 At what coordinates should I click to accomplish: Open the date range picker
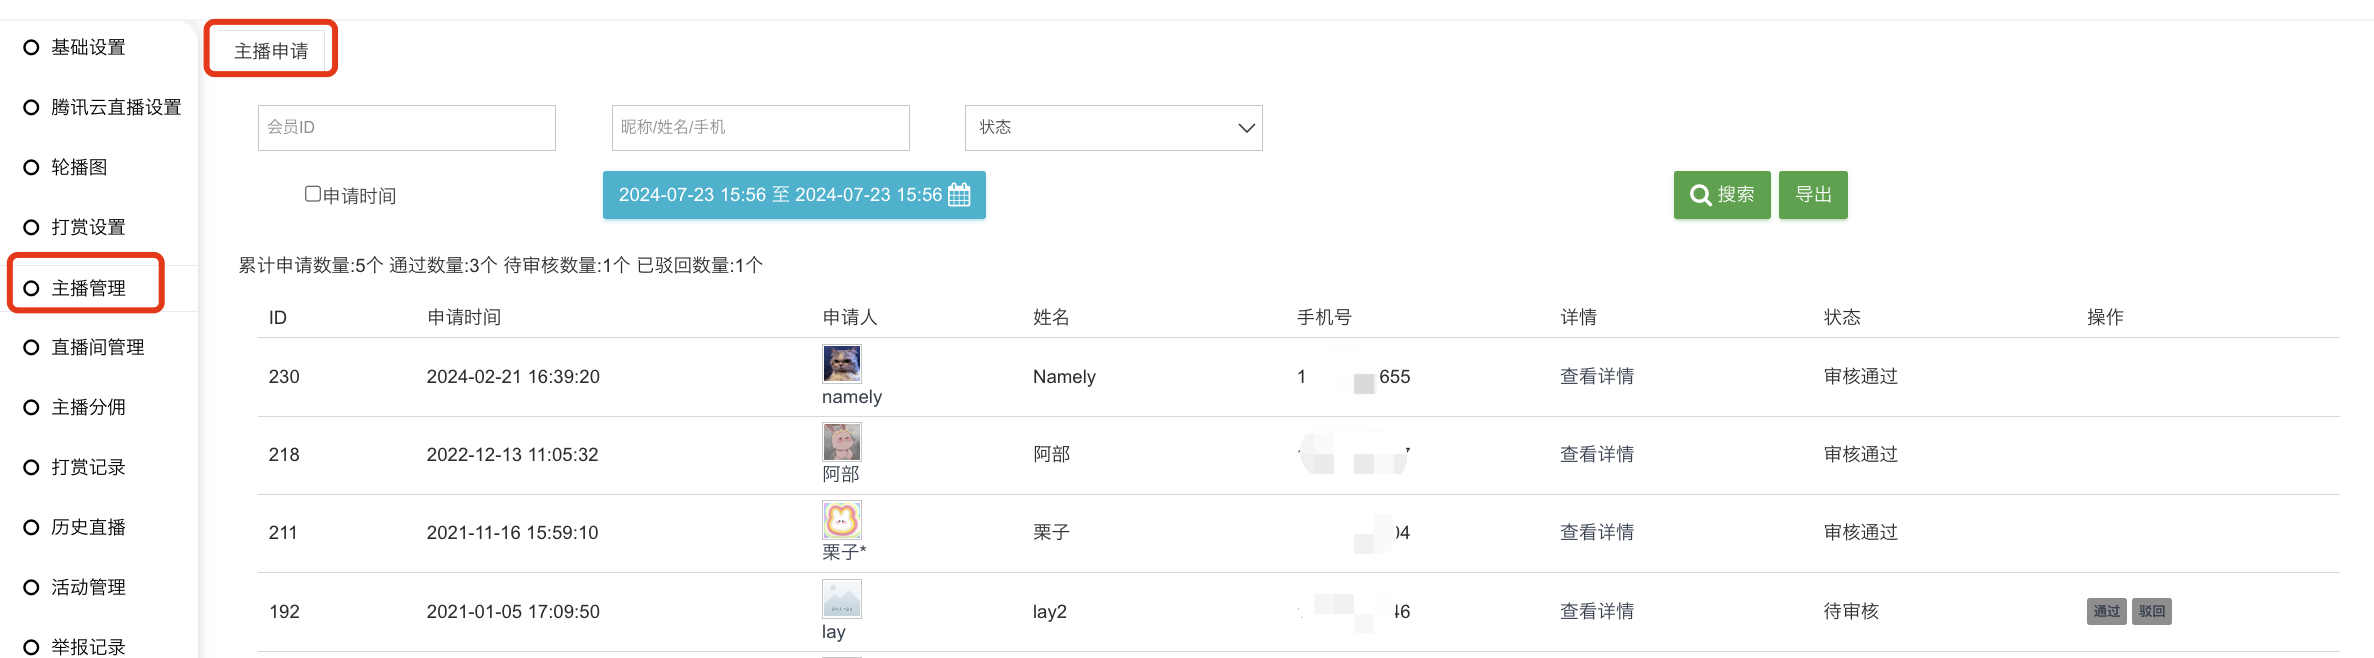point(793,195)
